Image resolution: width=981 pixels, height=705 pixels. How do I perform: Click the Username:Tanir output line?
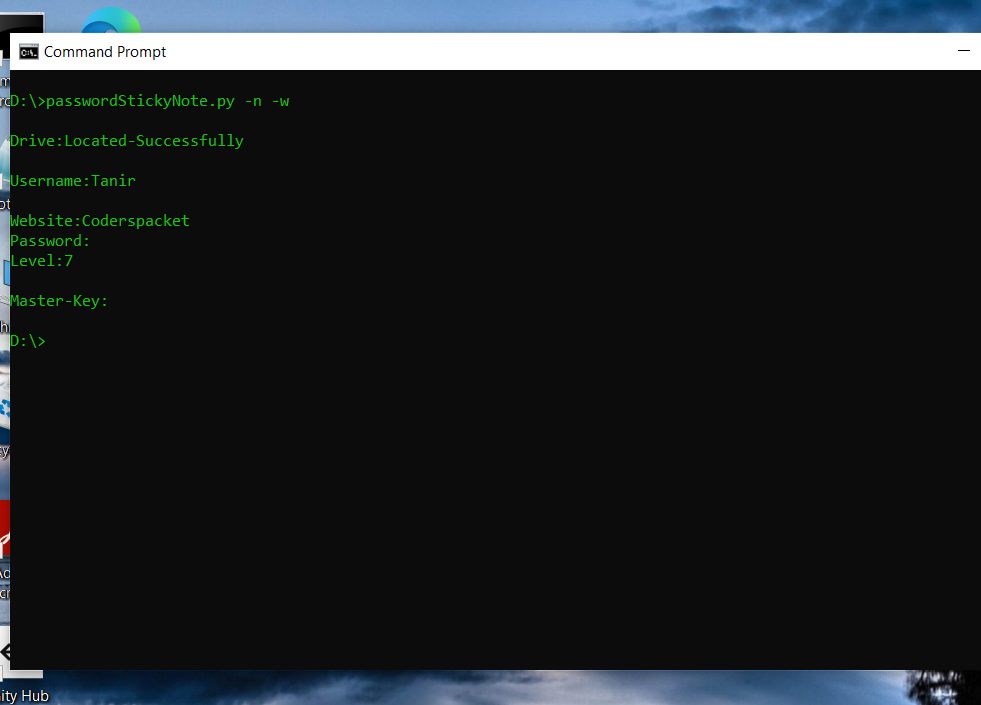(73, 181)
